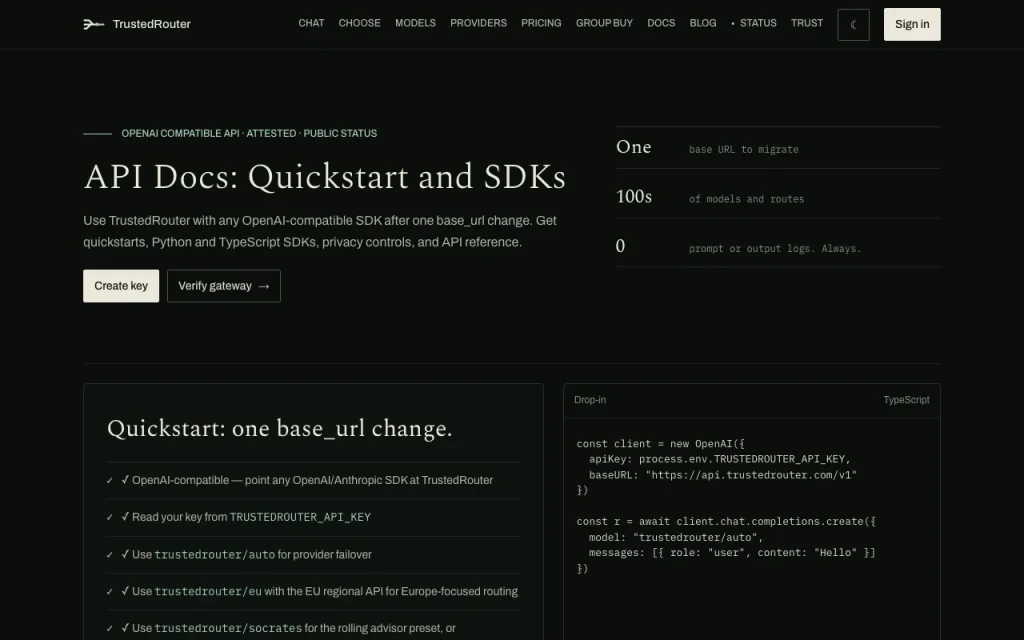Go to MODELS page
The width and height of the screenshot is (1024, 640).
pyautogui.click(x=415, y=23)
